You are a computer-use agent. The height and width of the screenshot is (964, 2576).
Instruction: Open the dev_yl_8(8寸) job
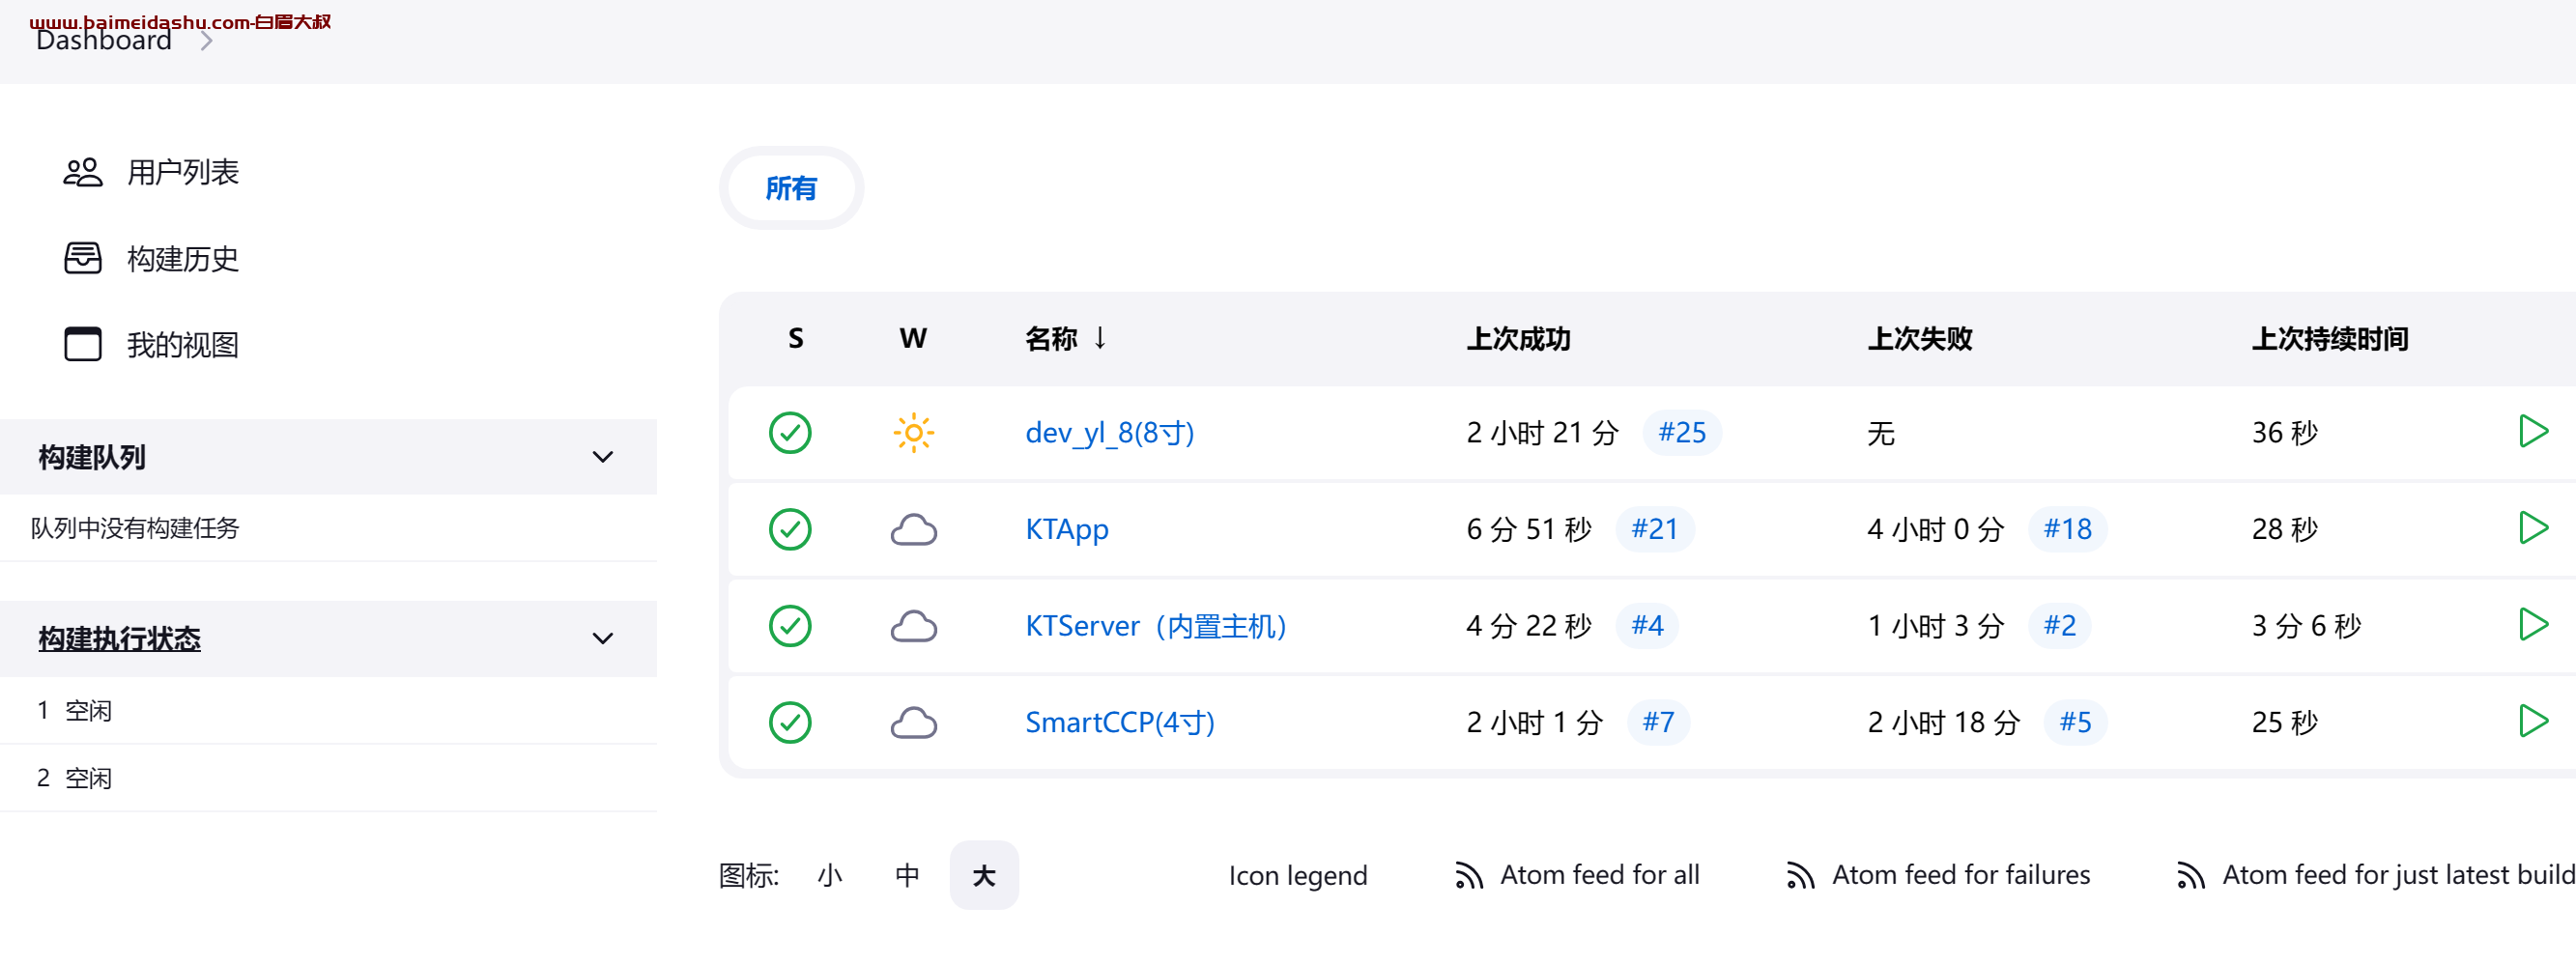click(x=1110, y=433)
